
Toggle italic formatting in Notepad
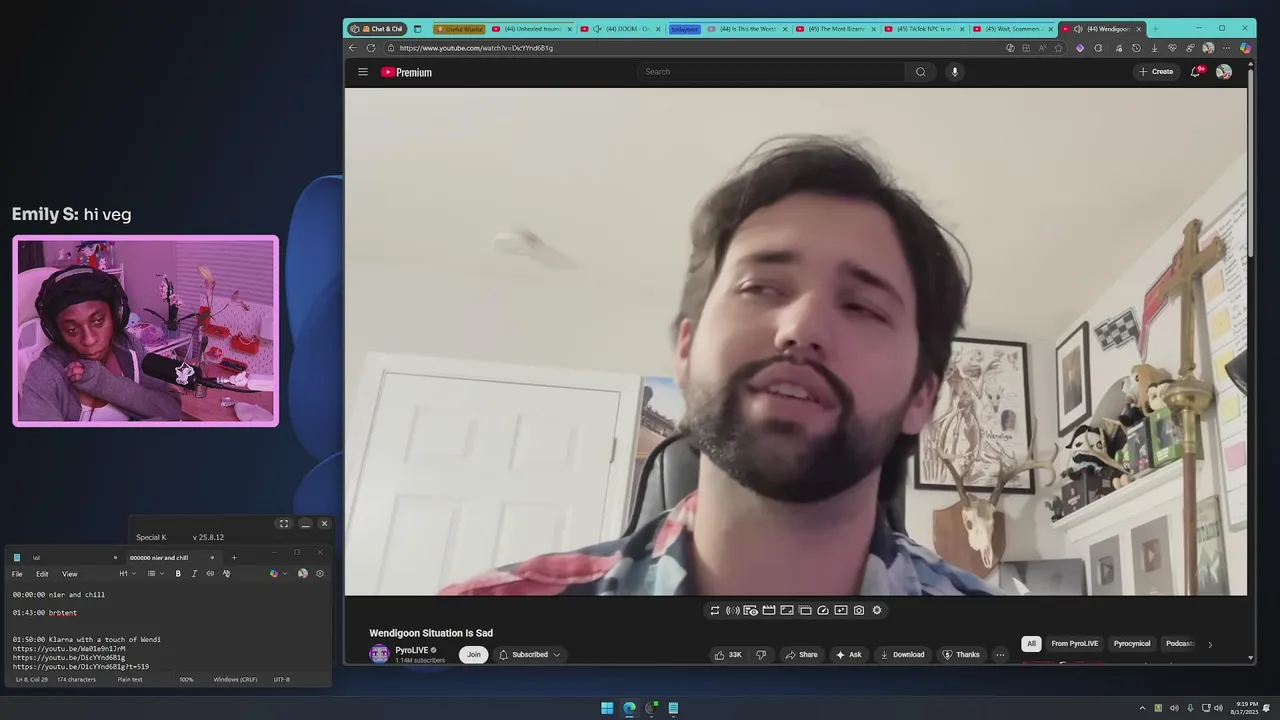pyautogui.click(x=194, y=574)
